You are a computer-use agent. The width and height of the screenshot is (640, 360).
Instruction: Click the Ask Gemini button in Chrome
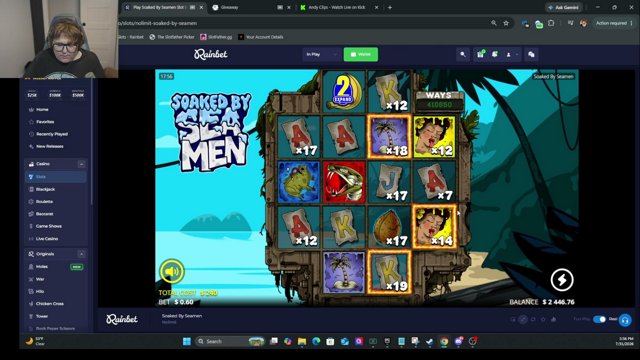(x=564, y=7)
